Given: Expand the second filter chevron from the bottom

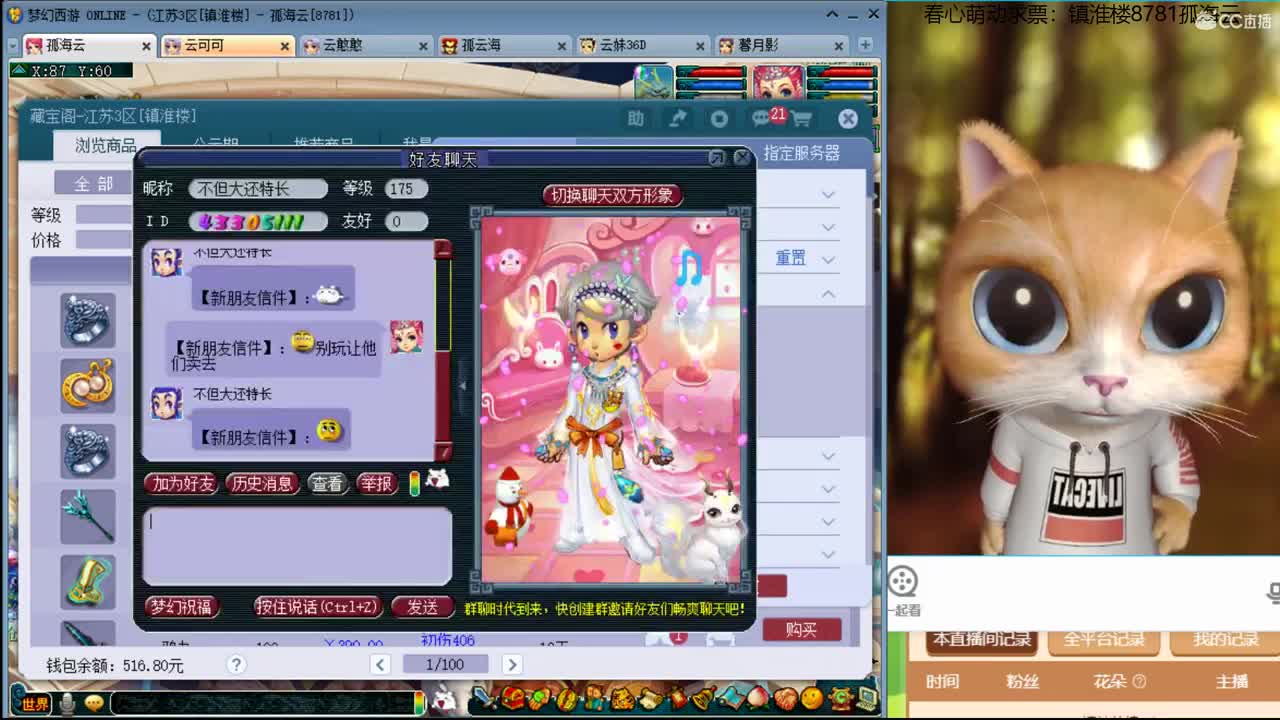Looking at the screenshot, I should coord(828,521).
